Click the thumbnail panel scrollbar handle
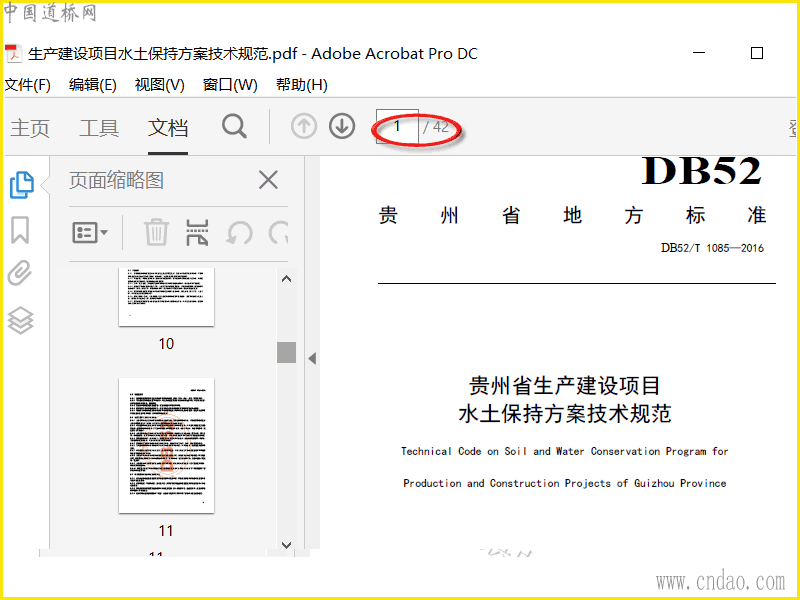The image size is (800, 600). [x=287, y=352]
